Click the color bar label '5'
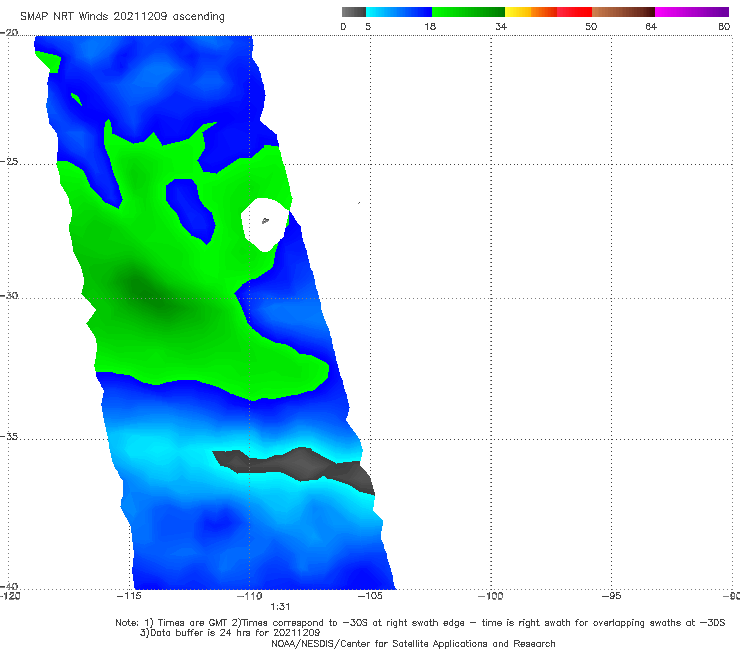The height and width of the screenshot is (650, 740). (368, 27)
